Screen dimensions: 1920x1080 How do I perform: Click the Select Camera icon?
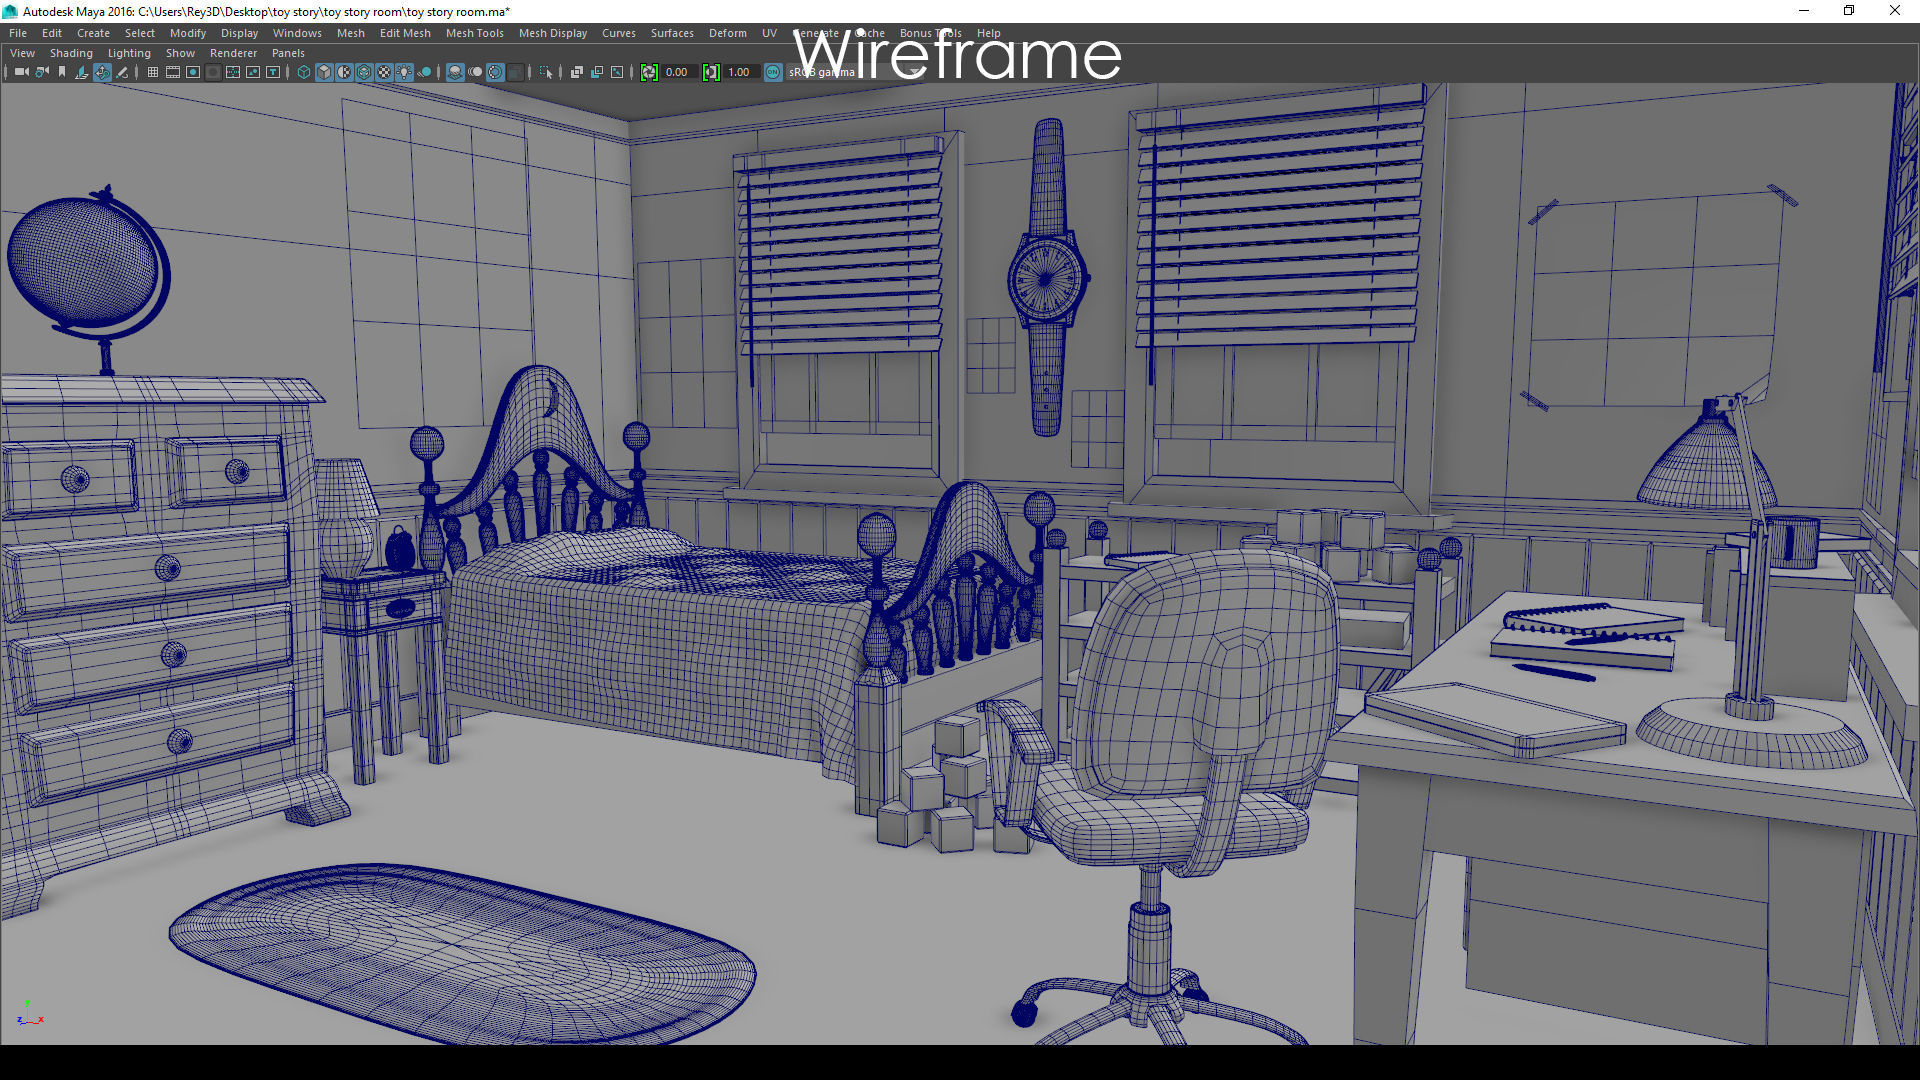click(x=22, y=72)
